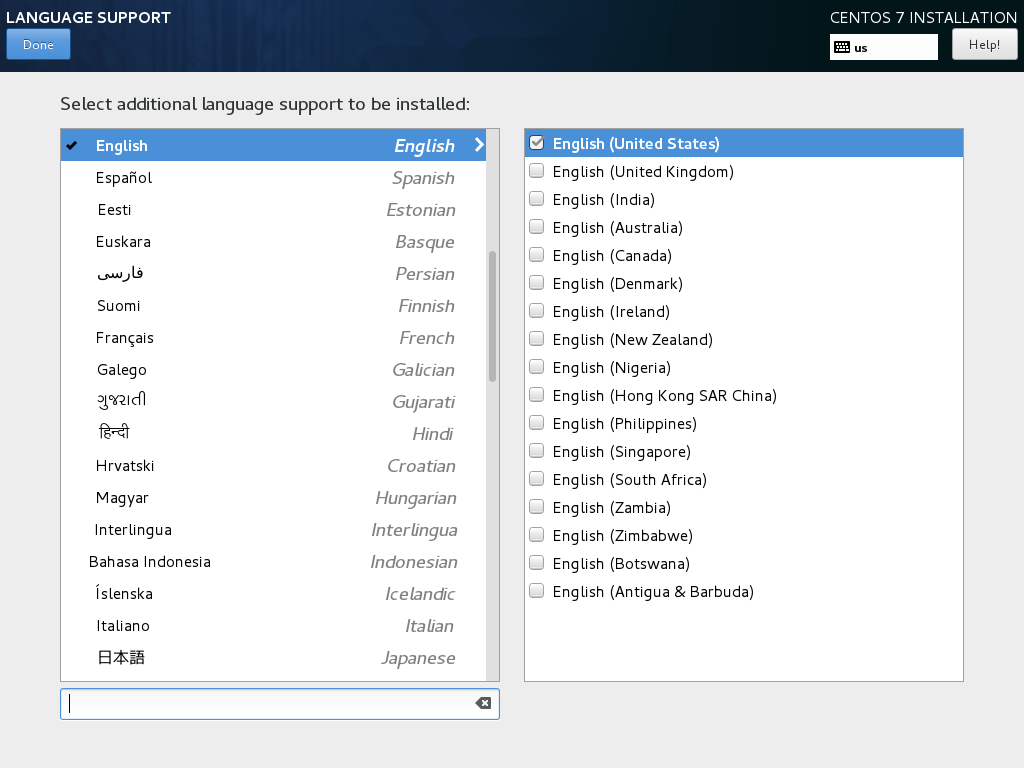Screen dimensions: 1024x768
Task: Enable English (Australia) locale
Action: (x=536, y=226)
